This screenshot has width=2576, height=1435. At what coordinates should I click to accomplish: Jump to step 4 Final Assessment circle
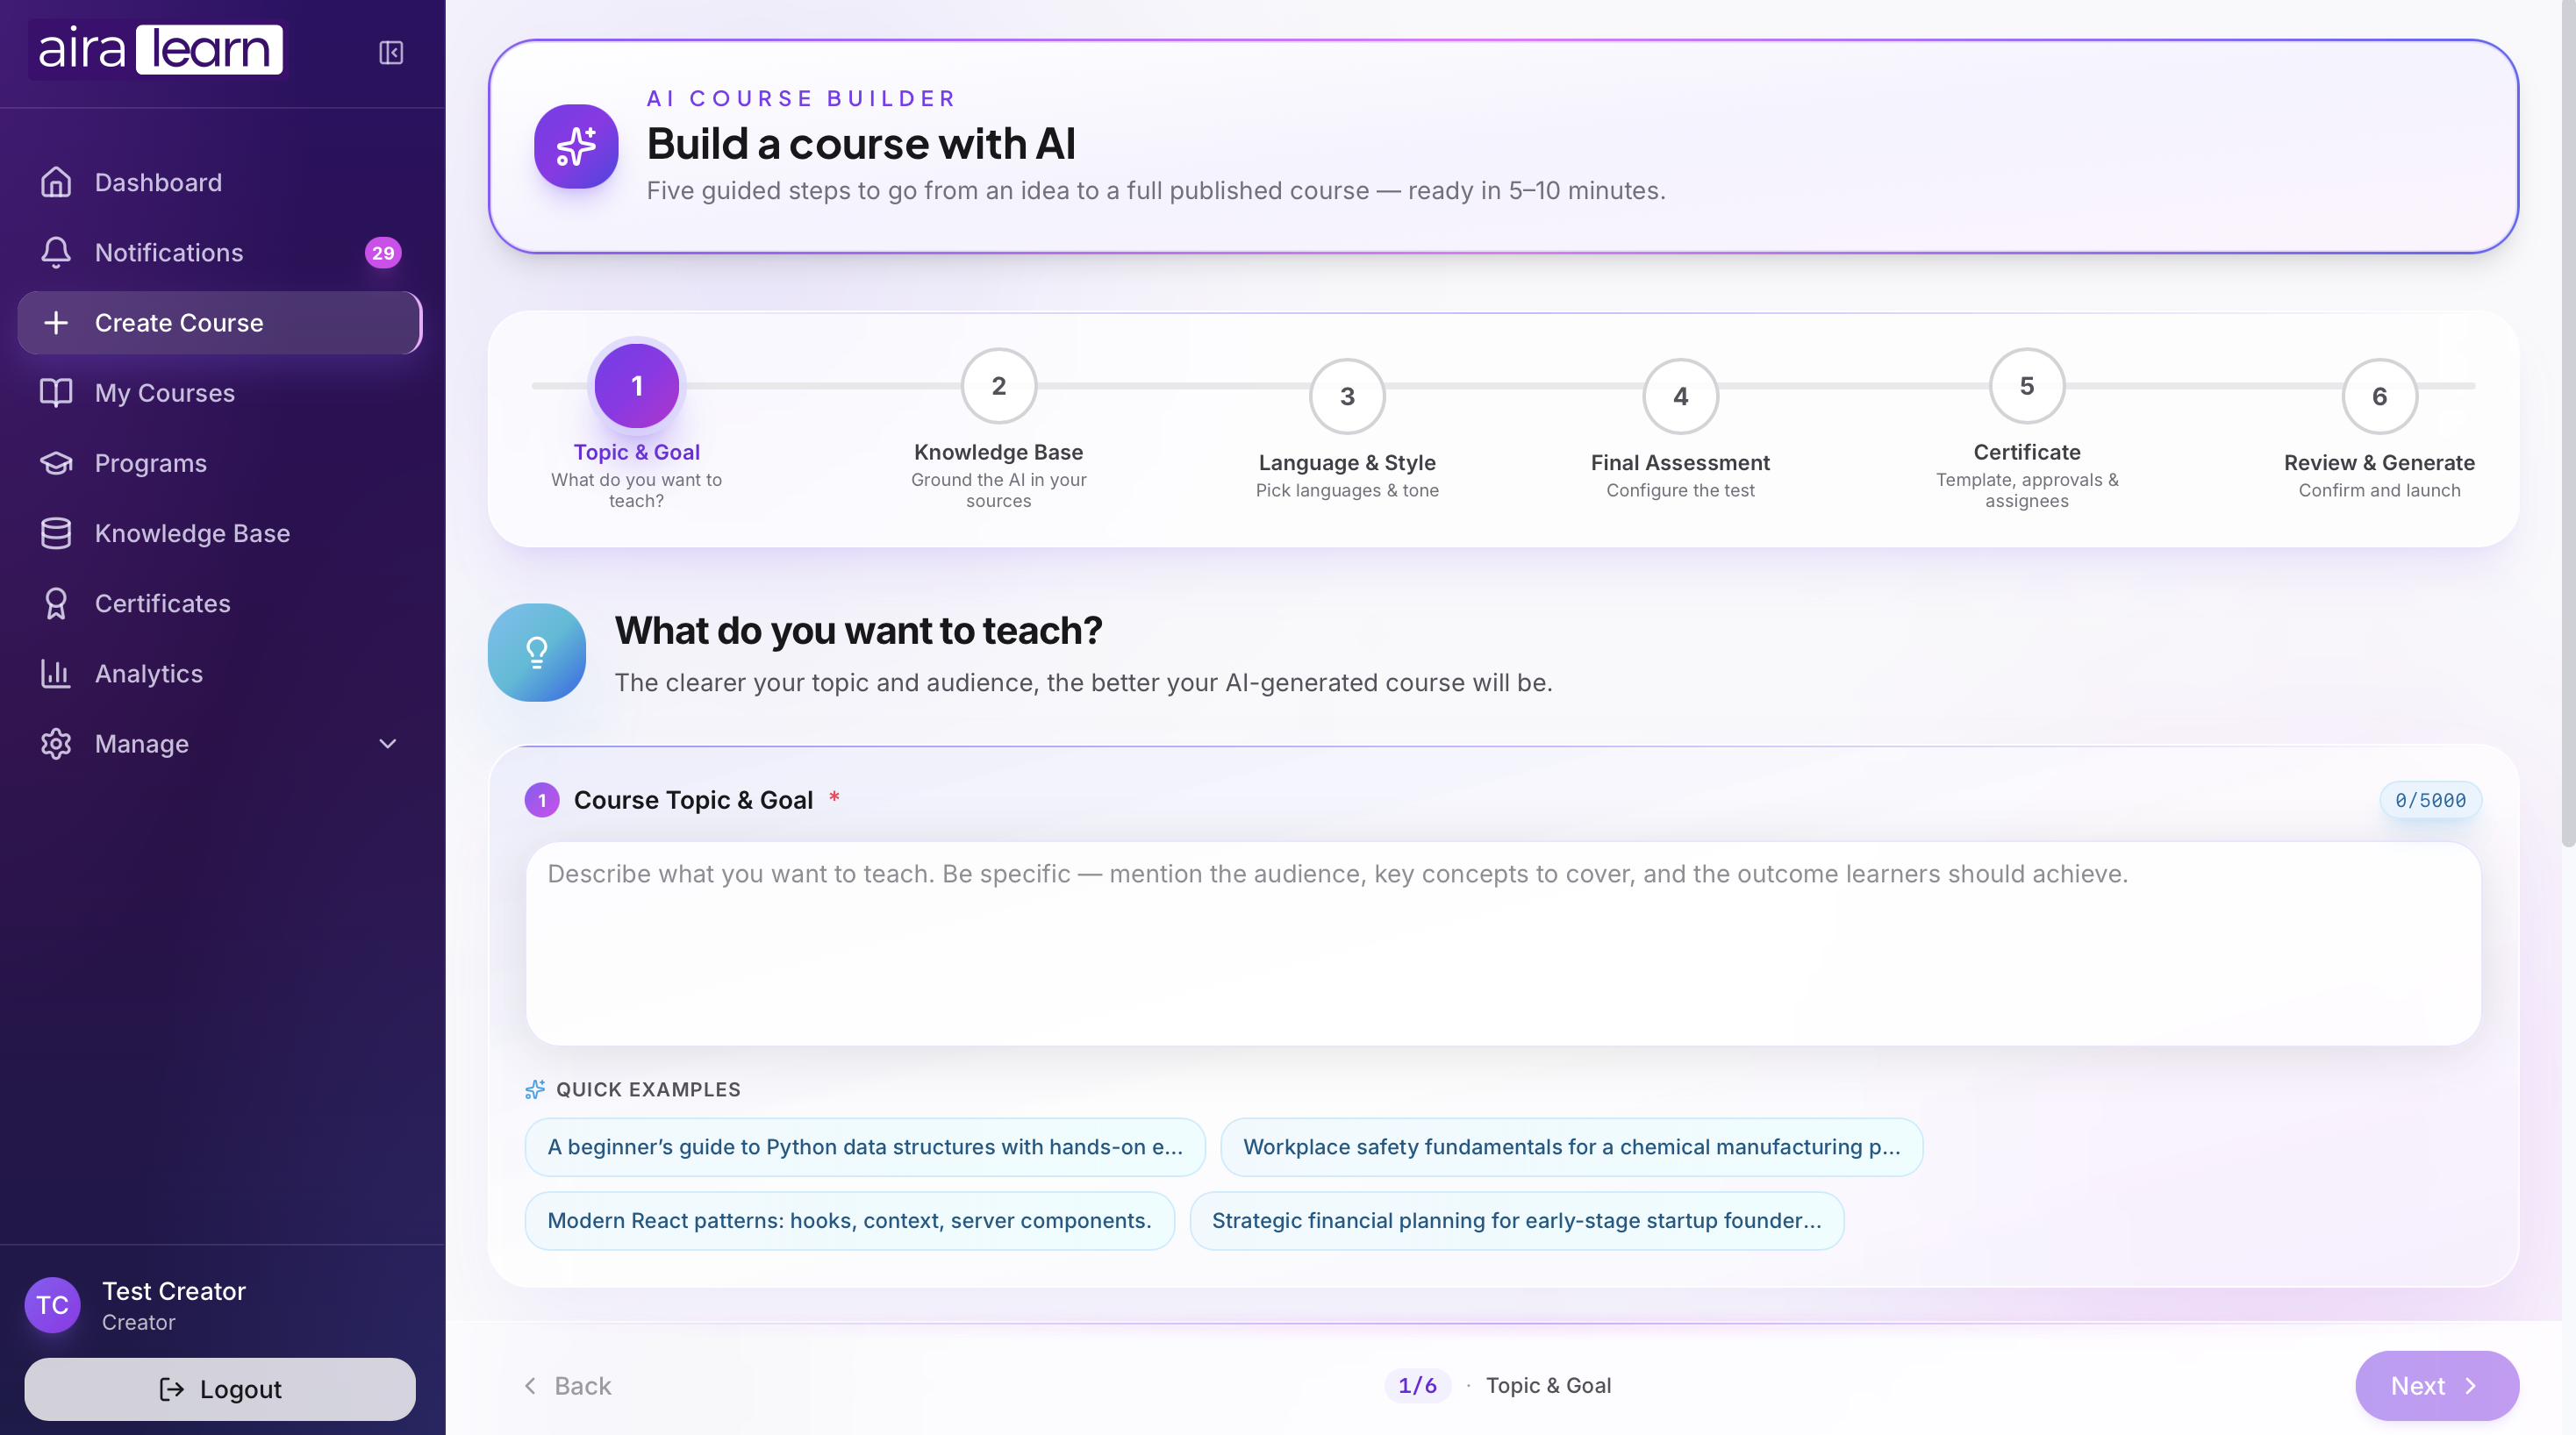click(1681, 396)
